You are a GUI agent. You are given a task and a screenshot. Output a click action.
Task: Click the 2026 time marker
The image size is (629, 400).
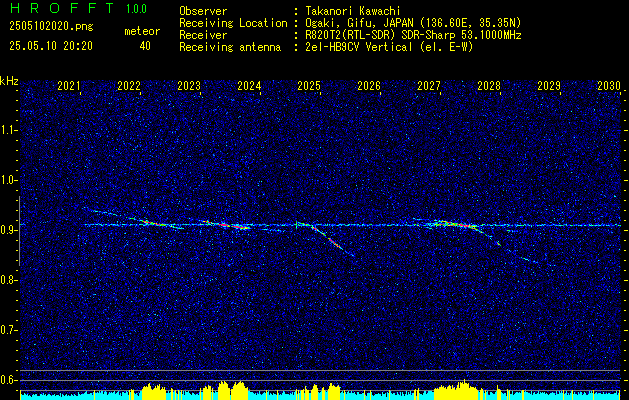coord(369,86)
